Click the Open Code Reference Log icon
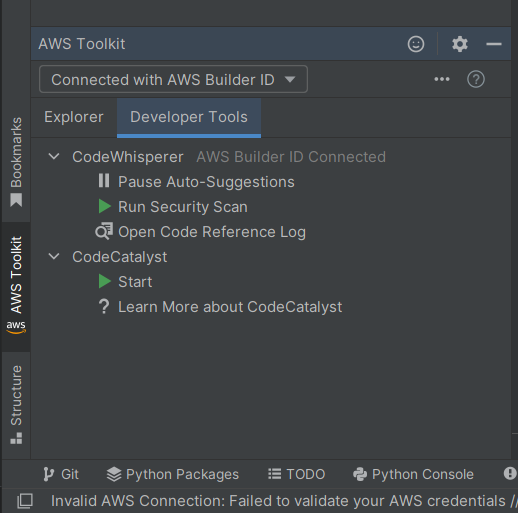This screenshot has width=518, height=513. (104, 231)
